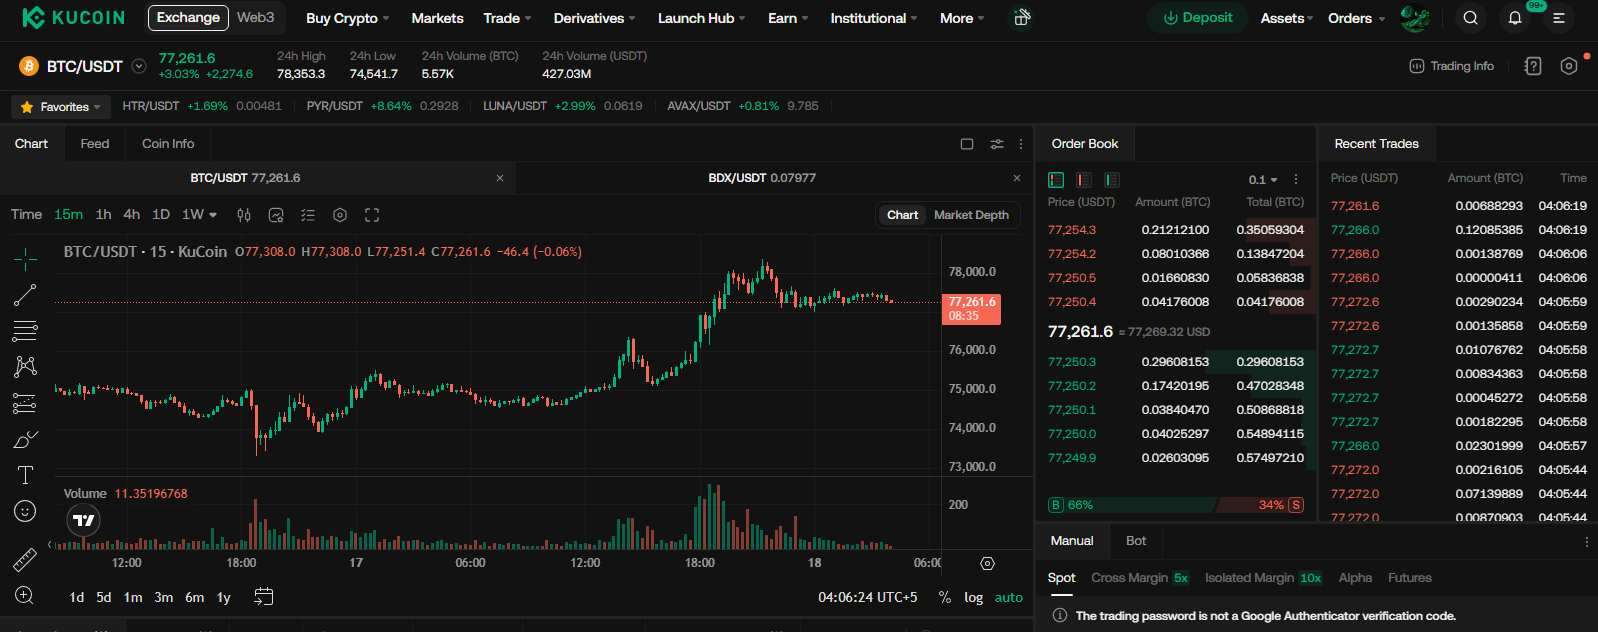Open the Orders dropdown
The height and width of the screenshot is (632, 1598).
[1356, 18]
